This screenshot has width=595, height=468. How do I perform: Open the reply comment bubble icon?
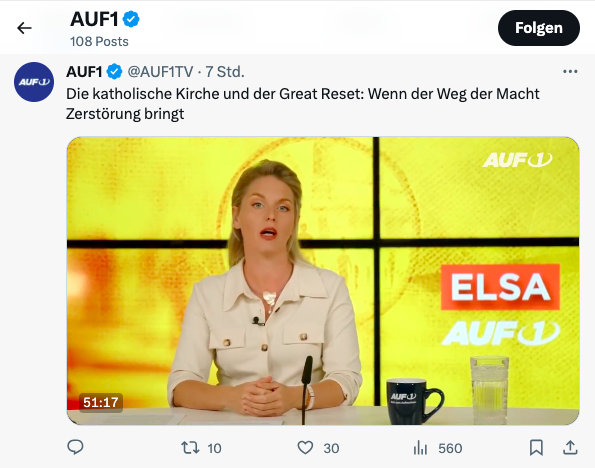pyautogui.click(x=75, y=448)
